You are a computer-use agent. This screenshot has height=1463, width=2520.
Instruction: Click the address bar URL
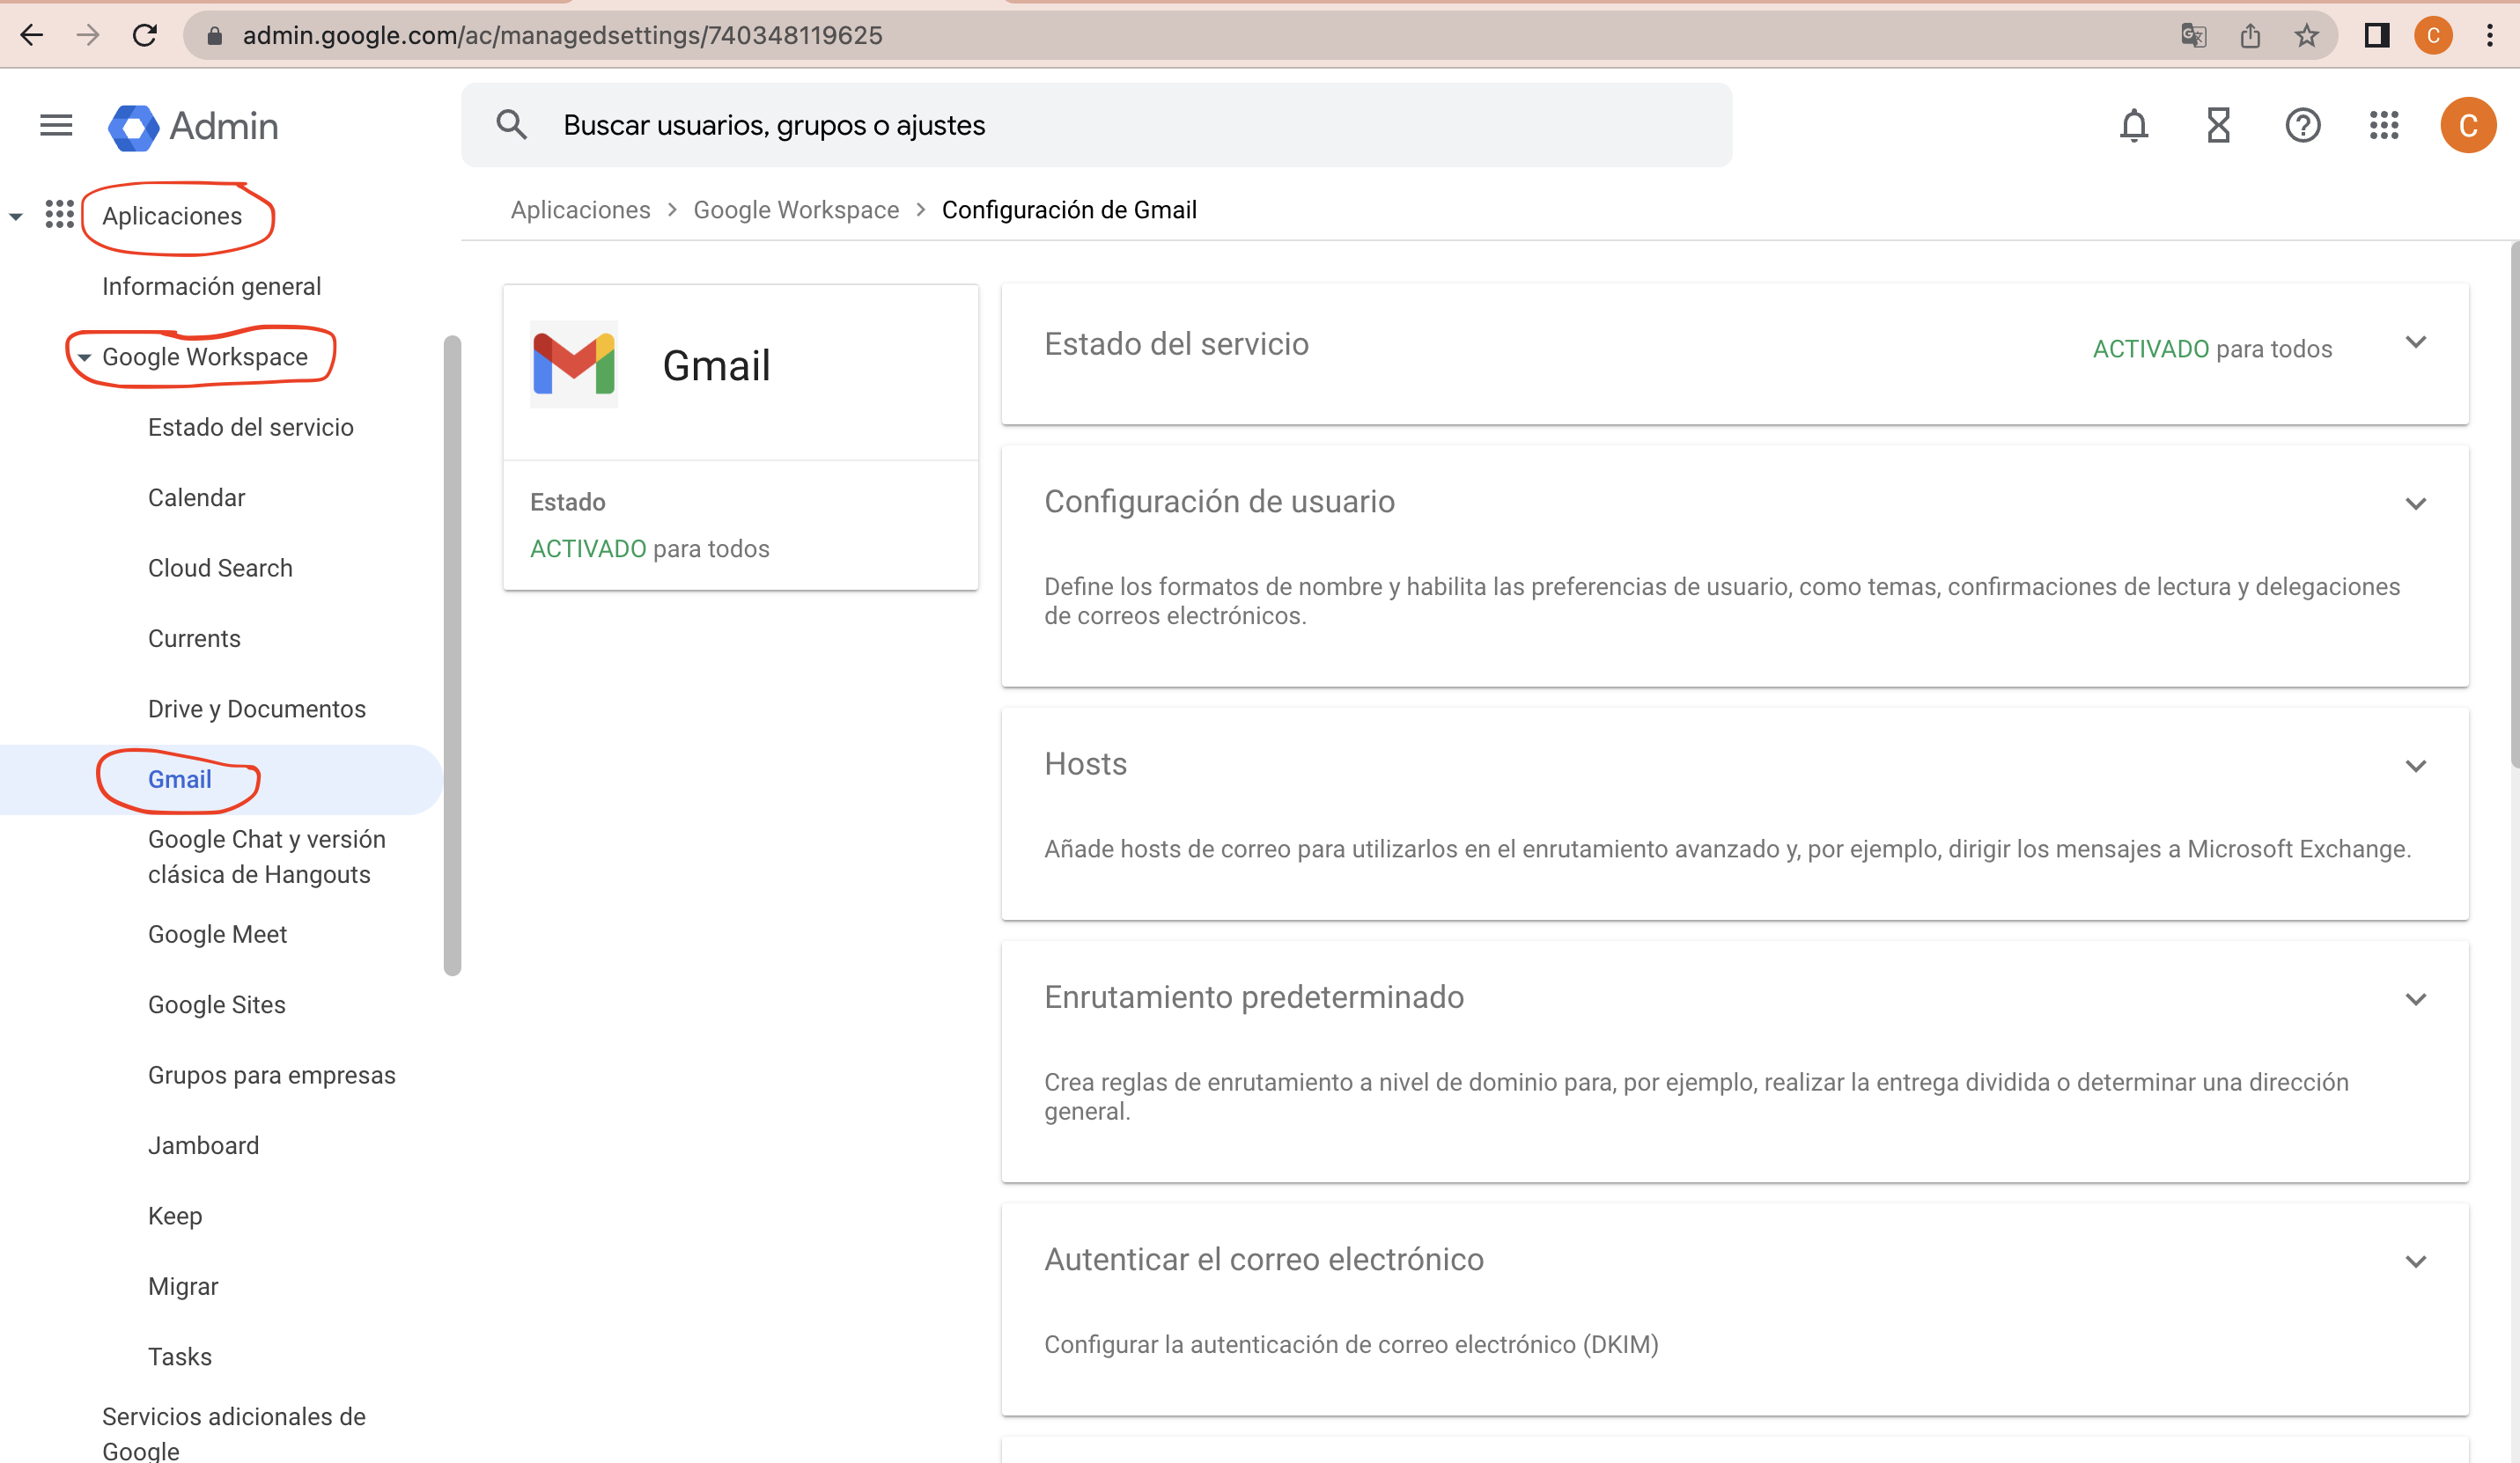click(x=563, y=36)
